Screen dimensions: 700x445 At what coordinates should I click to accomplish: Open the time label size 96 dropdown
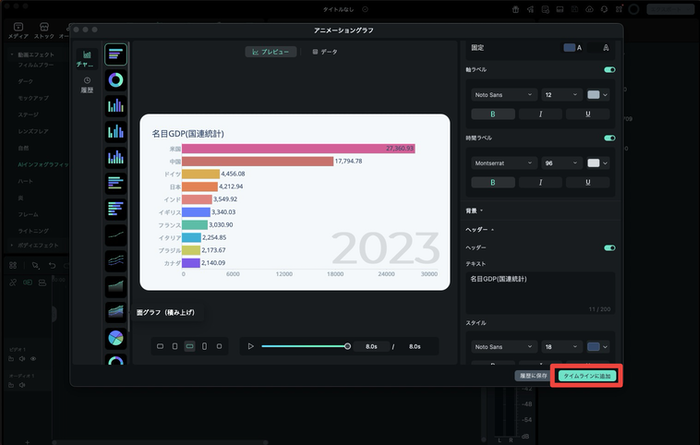(560, 162)
